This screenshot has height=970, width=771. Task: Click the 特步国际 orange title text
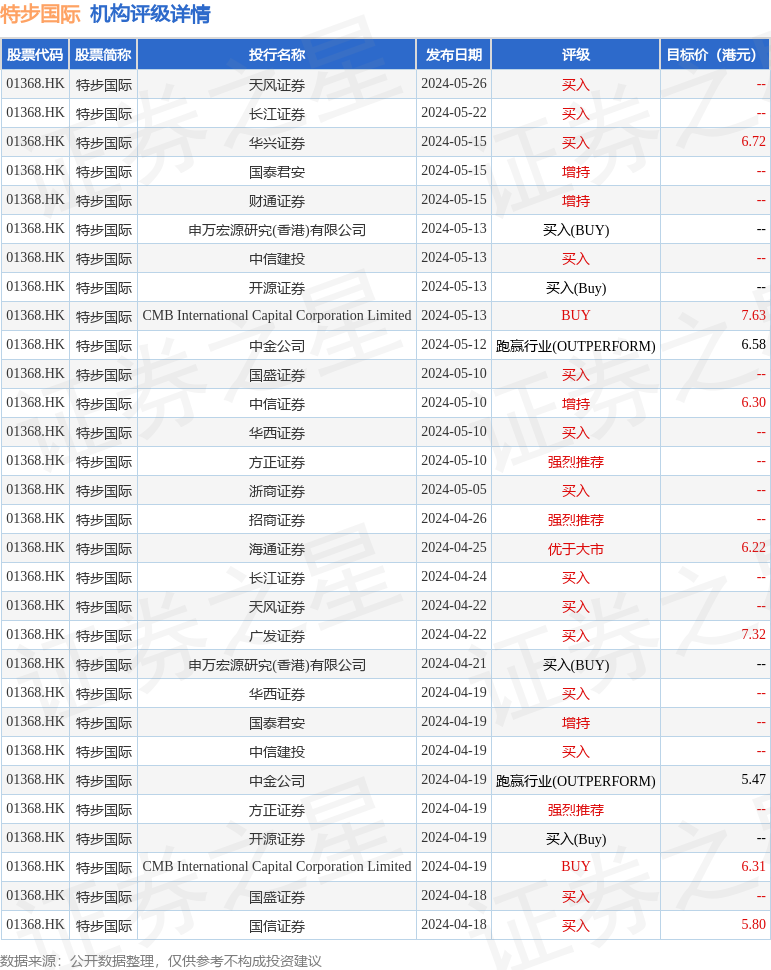click(x=40, y=14)
